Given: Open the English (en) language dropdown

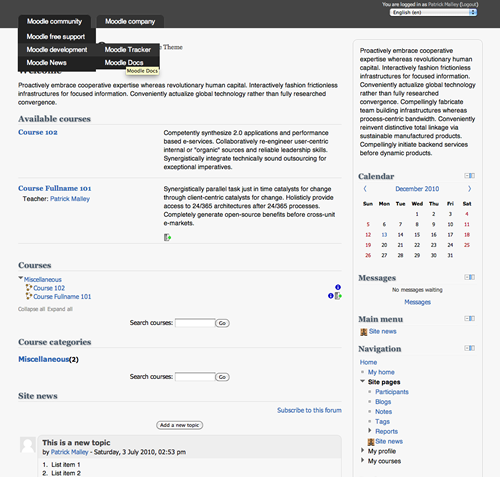Looking at the screenshot, I should point(433,12).
